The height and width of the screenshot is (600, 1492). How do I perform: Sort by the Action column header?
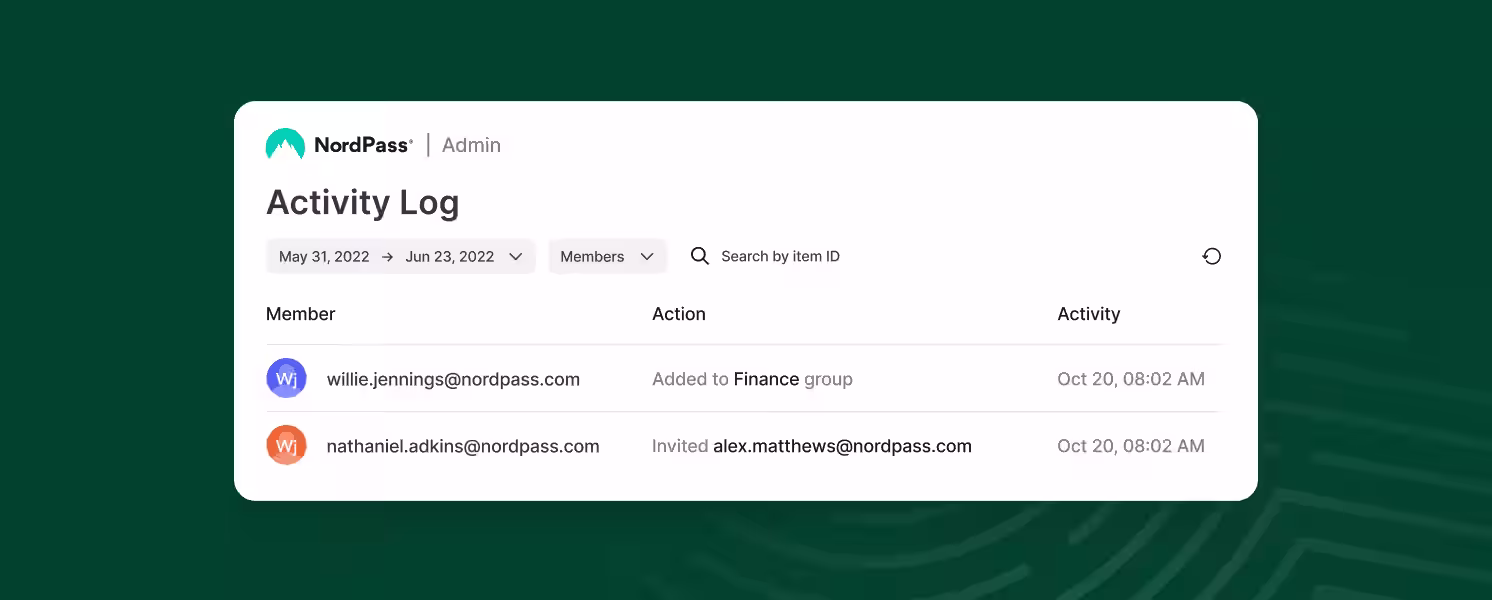pyautogui.click(x=678, y=314)
